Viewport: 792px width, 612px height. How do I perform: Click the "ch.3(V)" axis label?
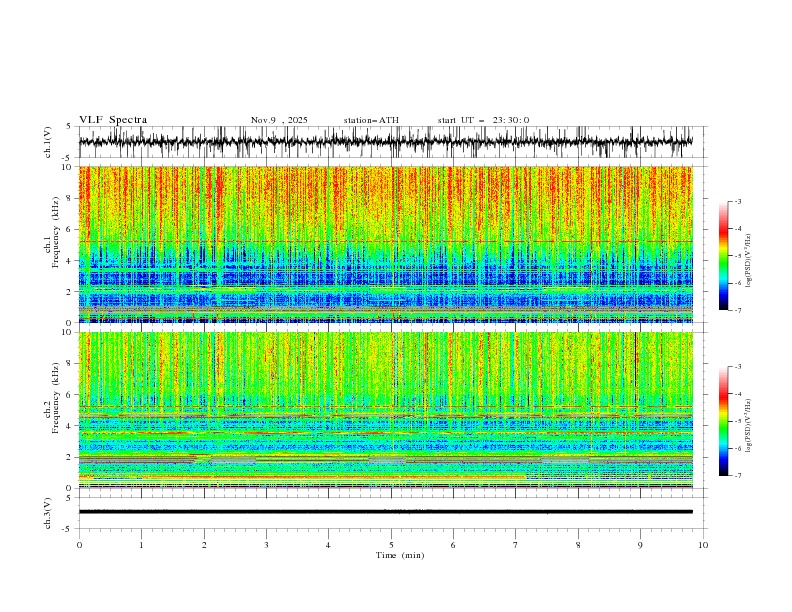click(x=48, y=513)
